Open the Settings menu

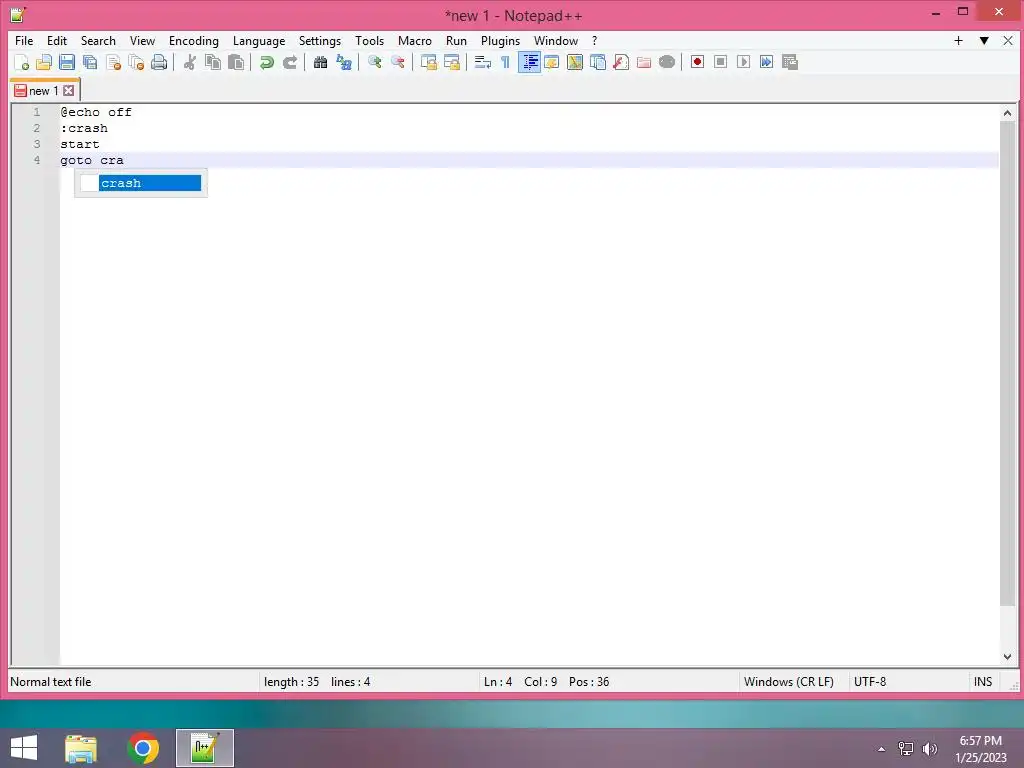(319, 40)
